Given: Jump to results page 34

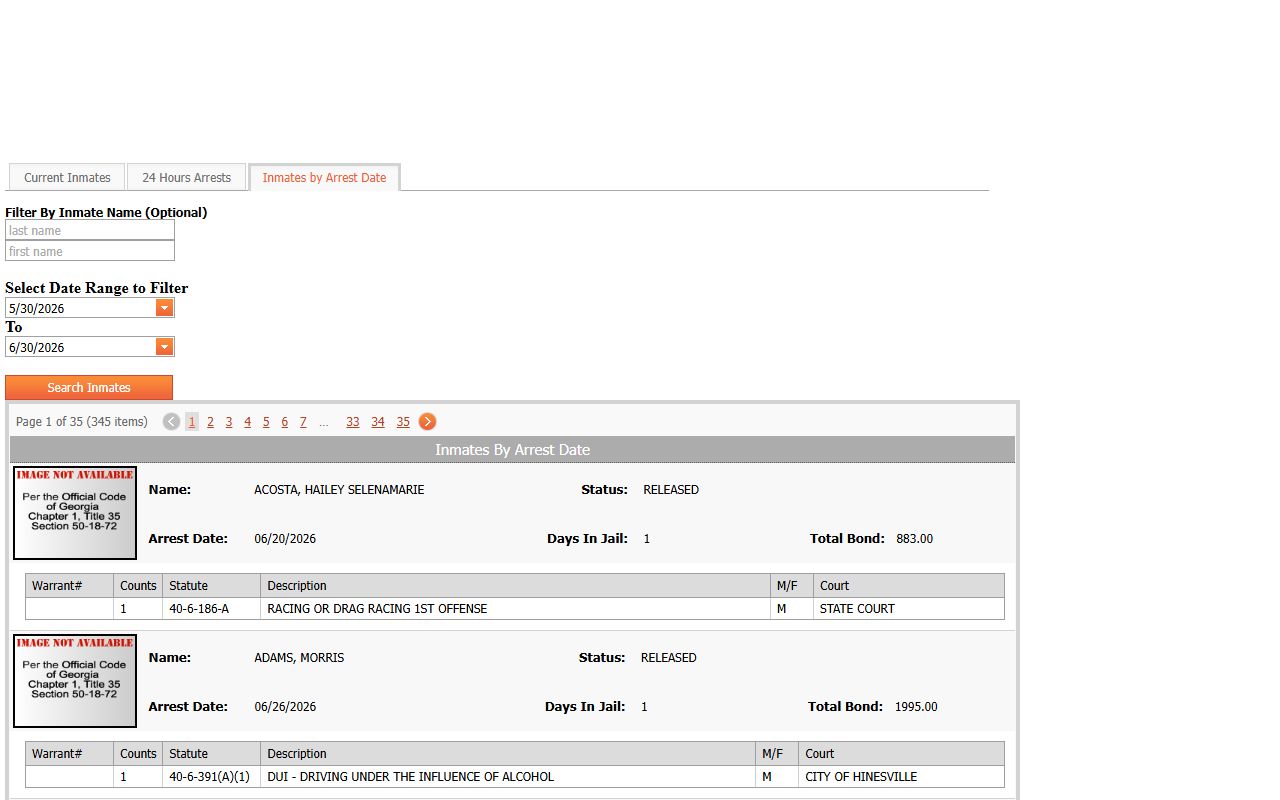Looking at the screenshot, I should coord(378,422).
